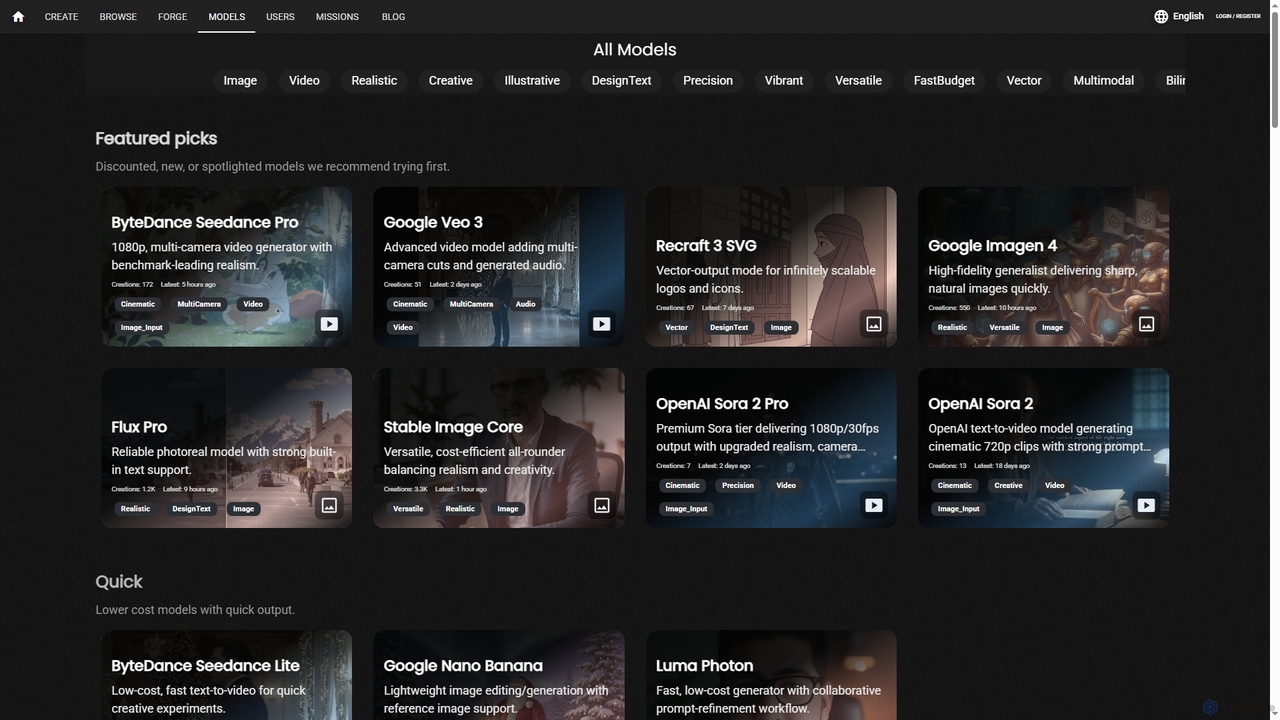Viewport: 1280px width, 720px height.
Task: Click LOGIN / REGISTER link
Action: click(1238, 17)
